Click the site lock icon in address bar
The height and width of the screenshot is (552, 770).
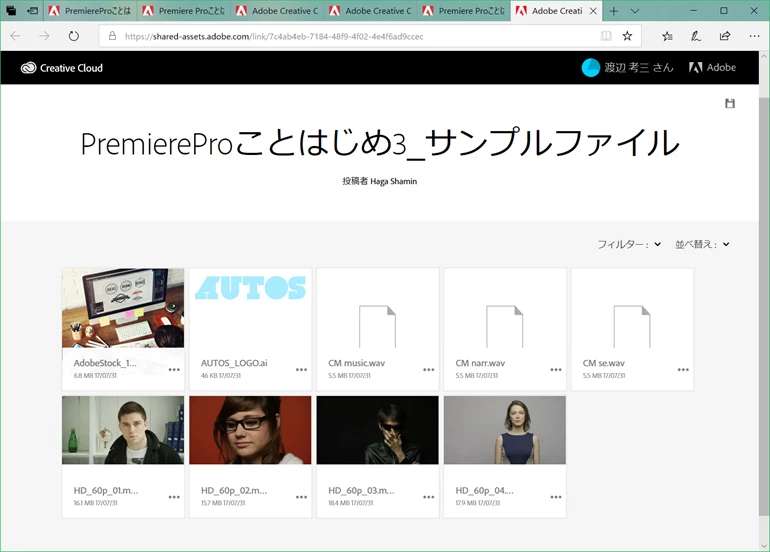click(x=112, y=36)
